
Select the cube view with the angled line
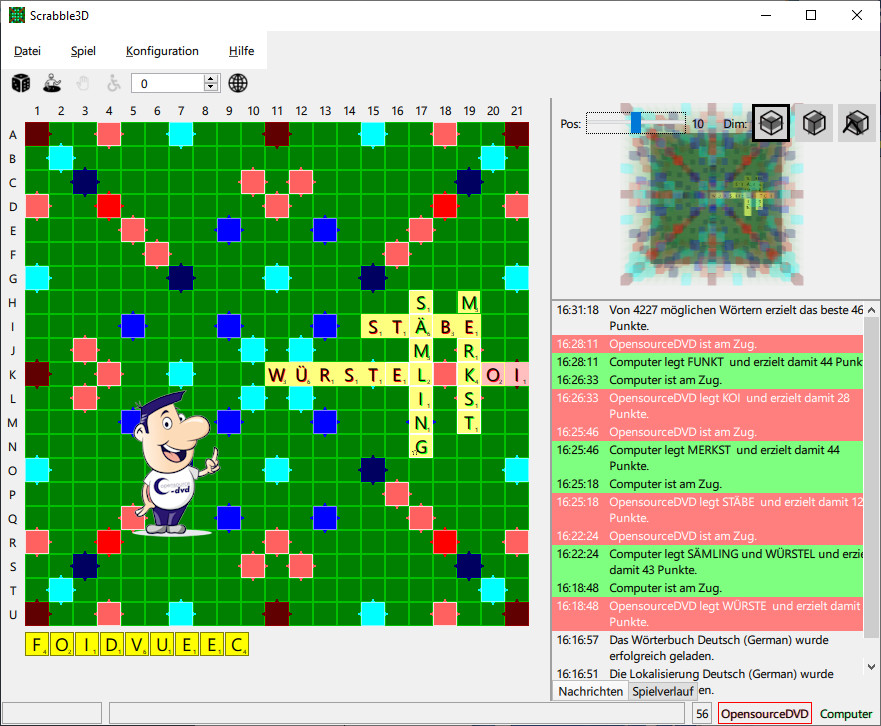point(856,123)
